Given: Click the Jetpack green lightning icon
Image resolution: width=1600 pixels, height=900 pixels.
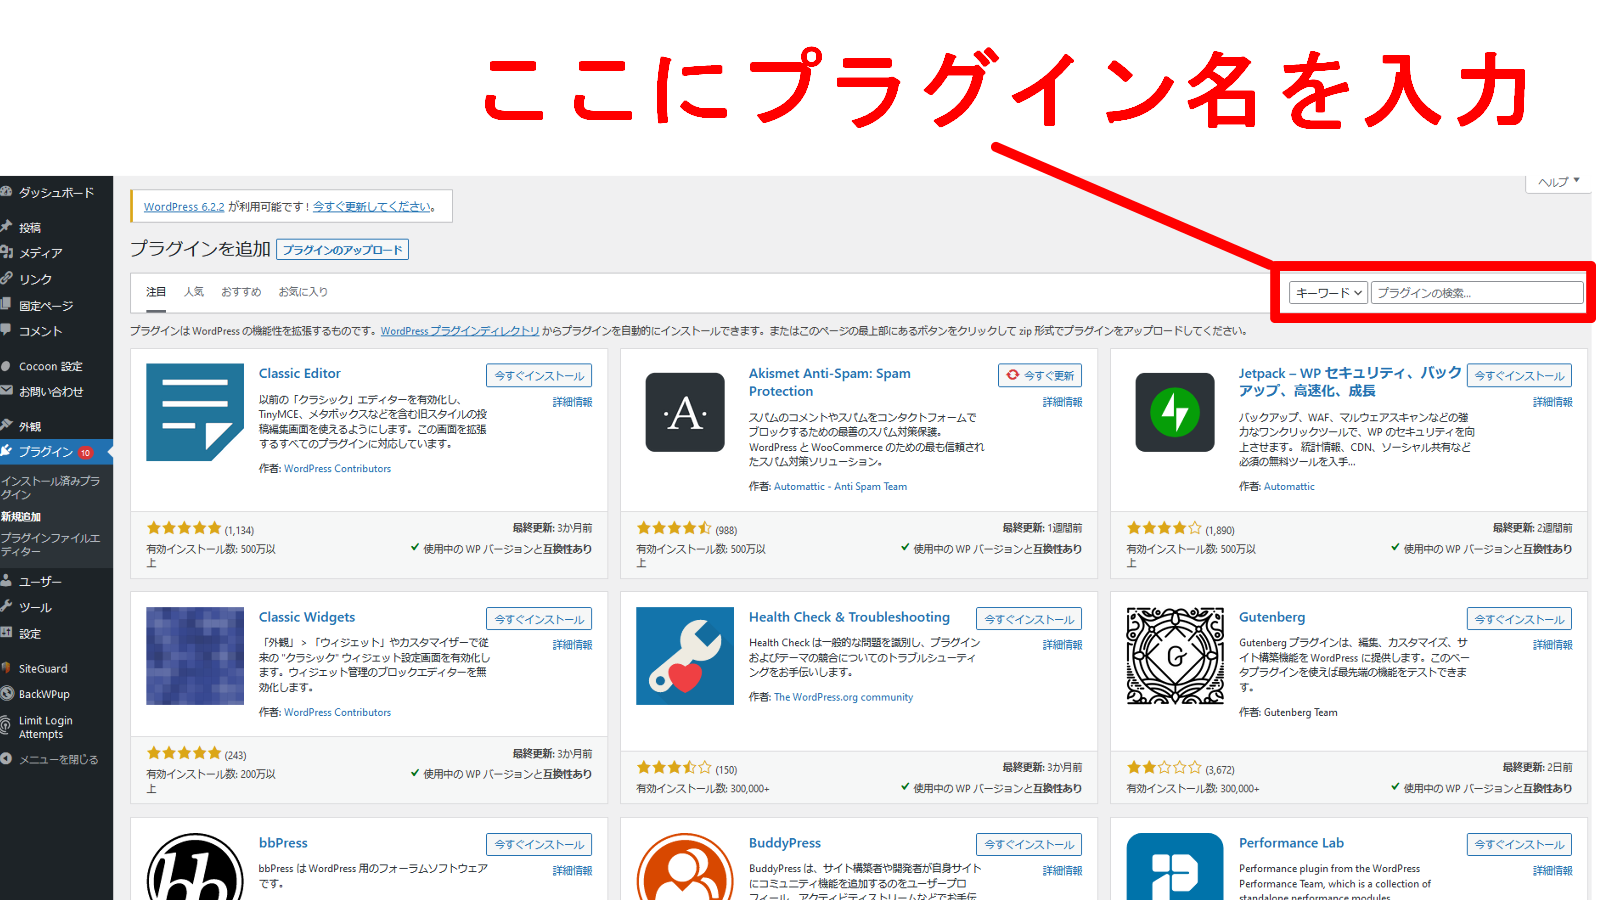Looking at the screenshot, I should pos(1175,412).
